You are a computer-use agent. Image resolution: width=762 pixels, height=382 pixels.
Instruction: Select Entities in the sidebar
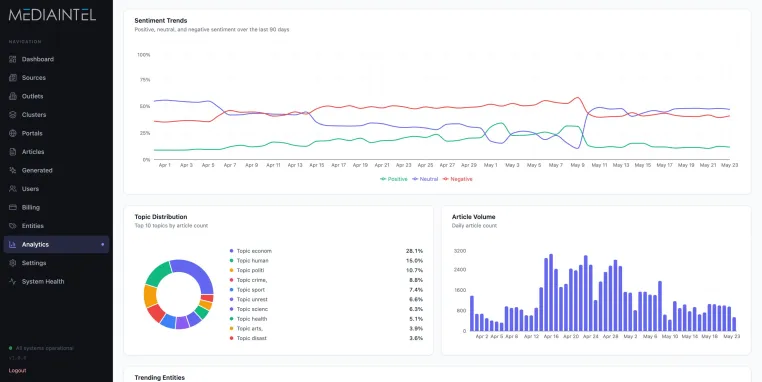tap(56, 226)
